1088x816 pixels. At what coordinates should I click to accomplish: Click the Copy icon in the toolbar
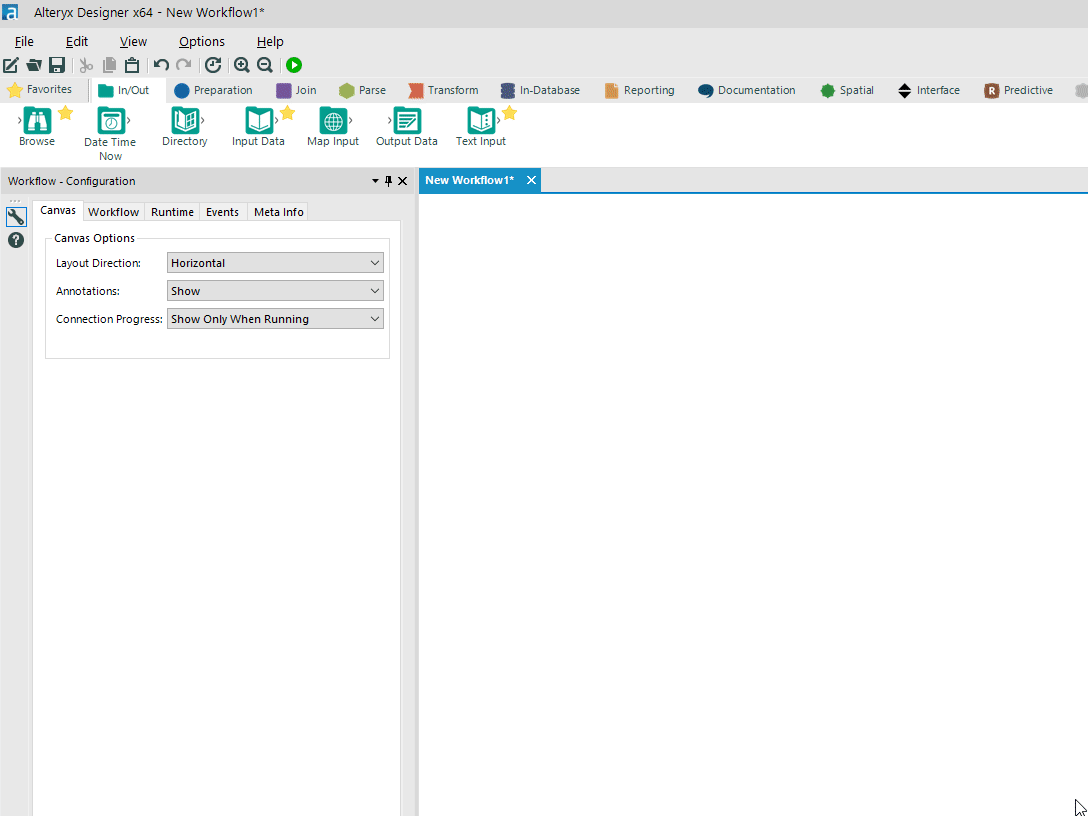click(109, 65)
